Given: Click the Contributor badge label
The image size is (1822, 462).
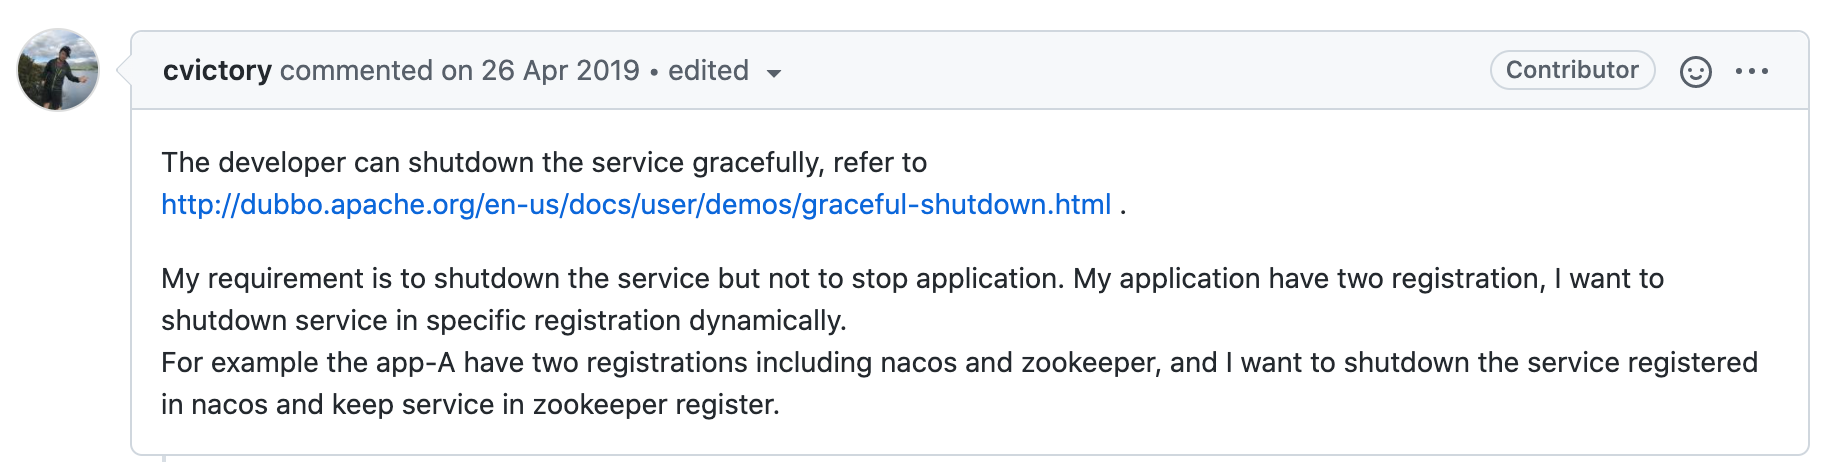Looking at the screenshot, I should click(1572, 70).
